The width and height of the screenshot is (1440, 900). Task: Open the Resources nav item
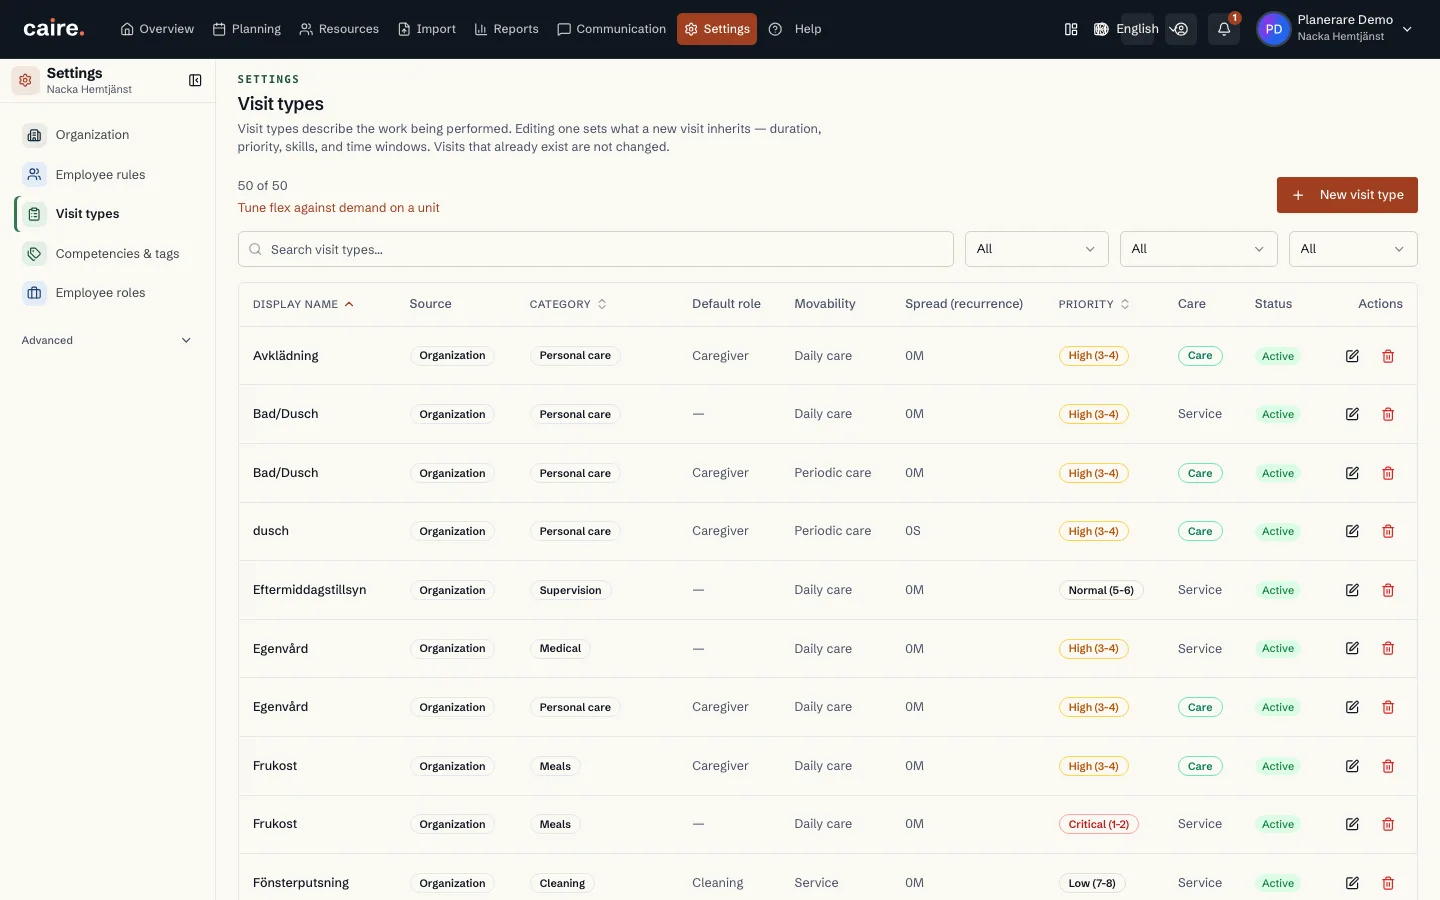pos(339,29)
